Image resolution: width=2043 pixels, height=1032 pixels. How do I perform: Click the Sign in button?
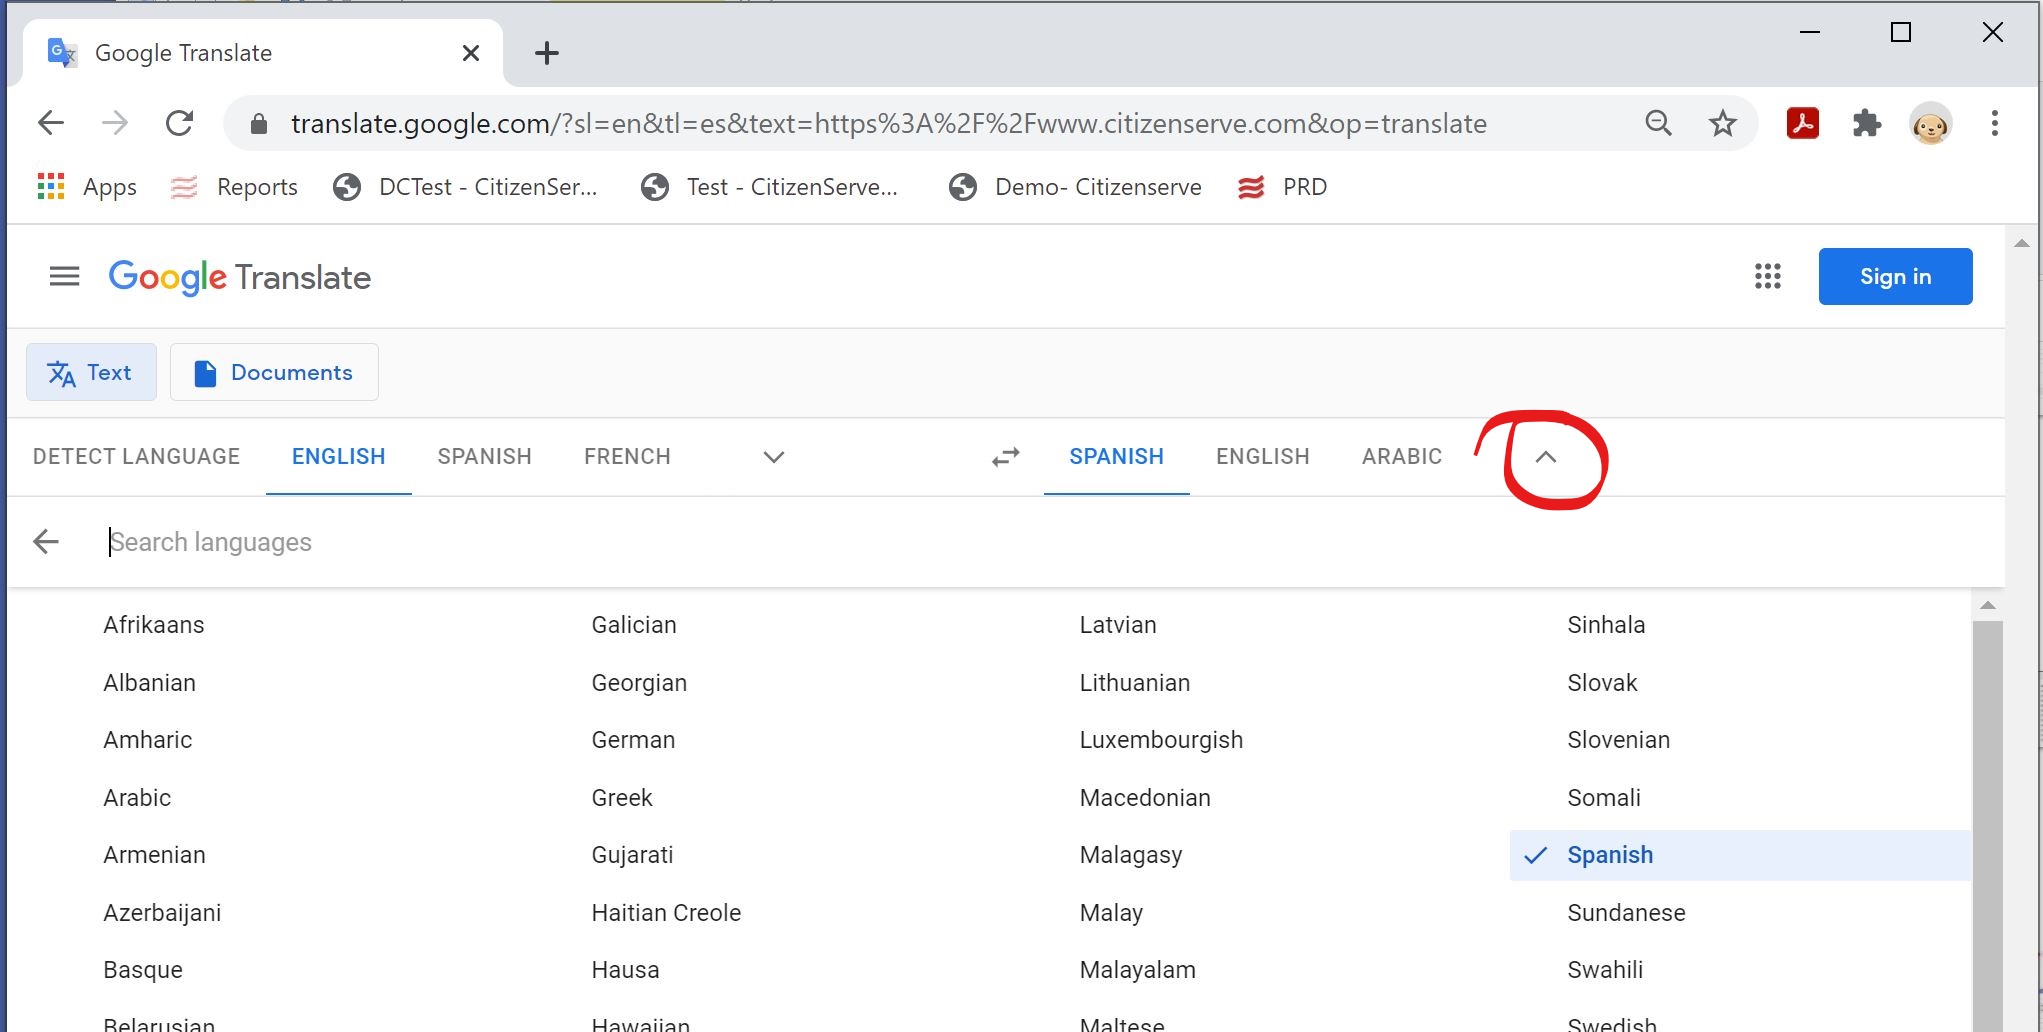click(1895, 277)
